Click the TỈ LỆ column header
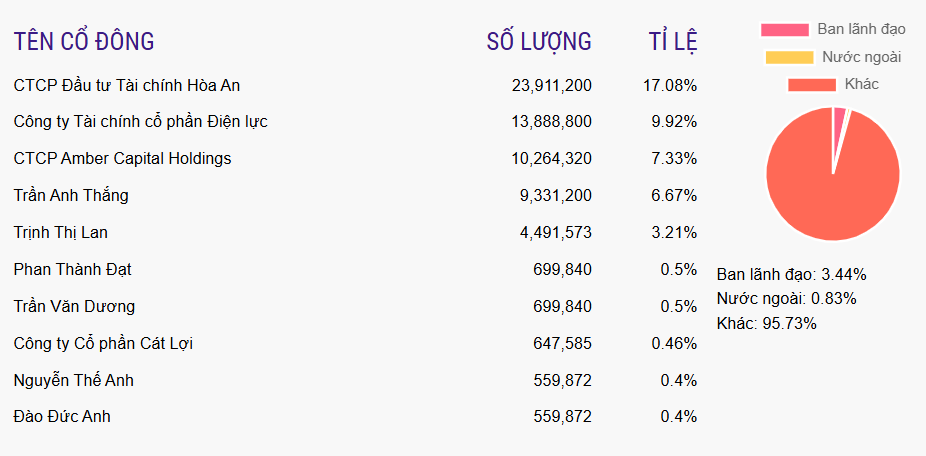 click(x=672, y=42)
